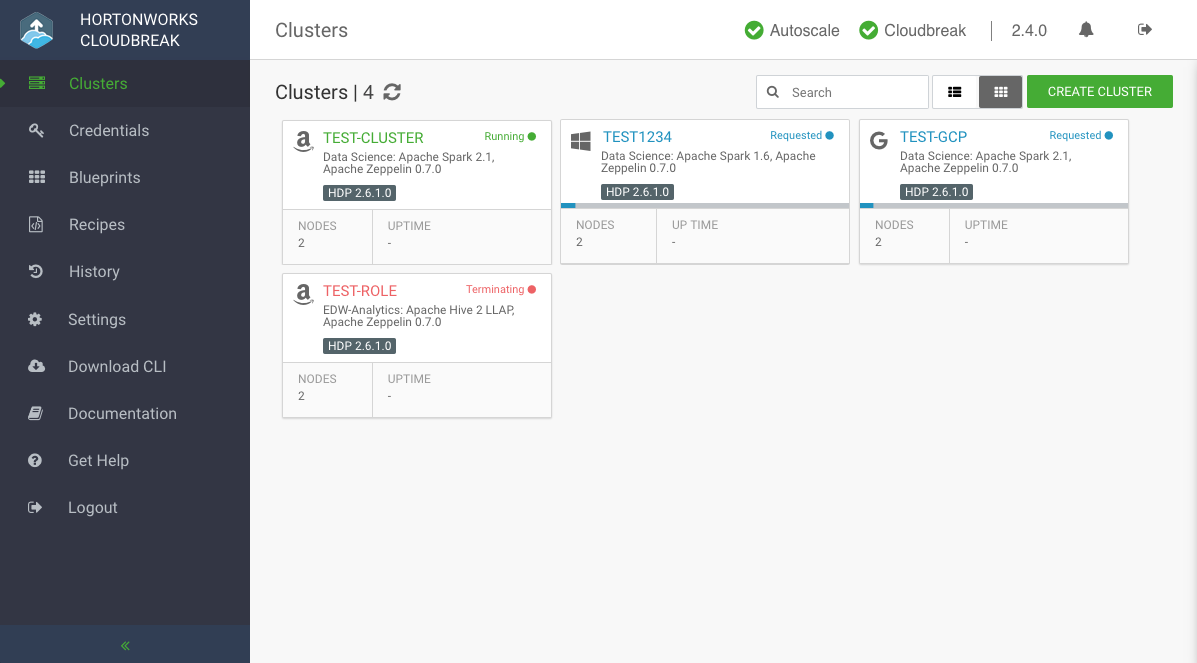The image size is (1197, 663).
Task: Open the TEST-CLUSTER cluster link
Action: [373, 137]
